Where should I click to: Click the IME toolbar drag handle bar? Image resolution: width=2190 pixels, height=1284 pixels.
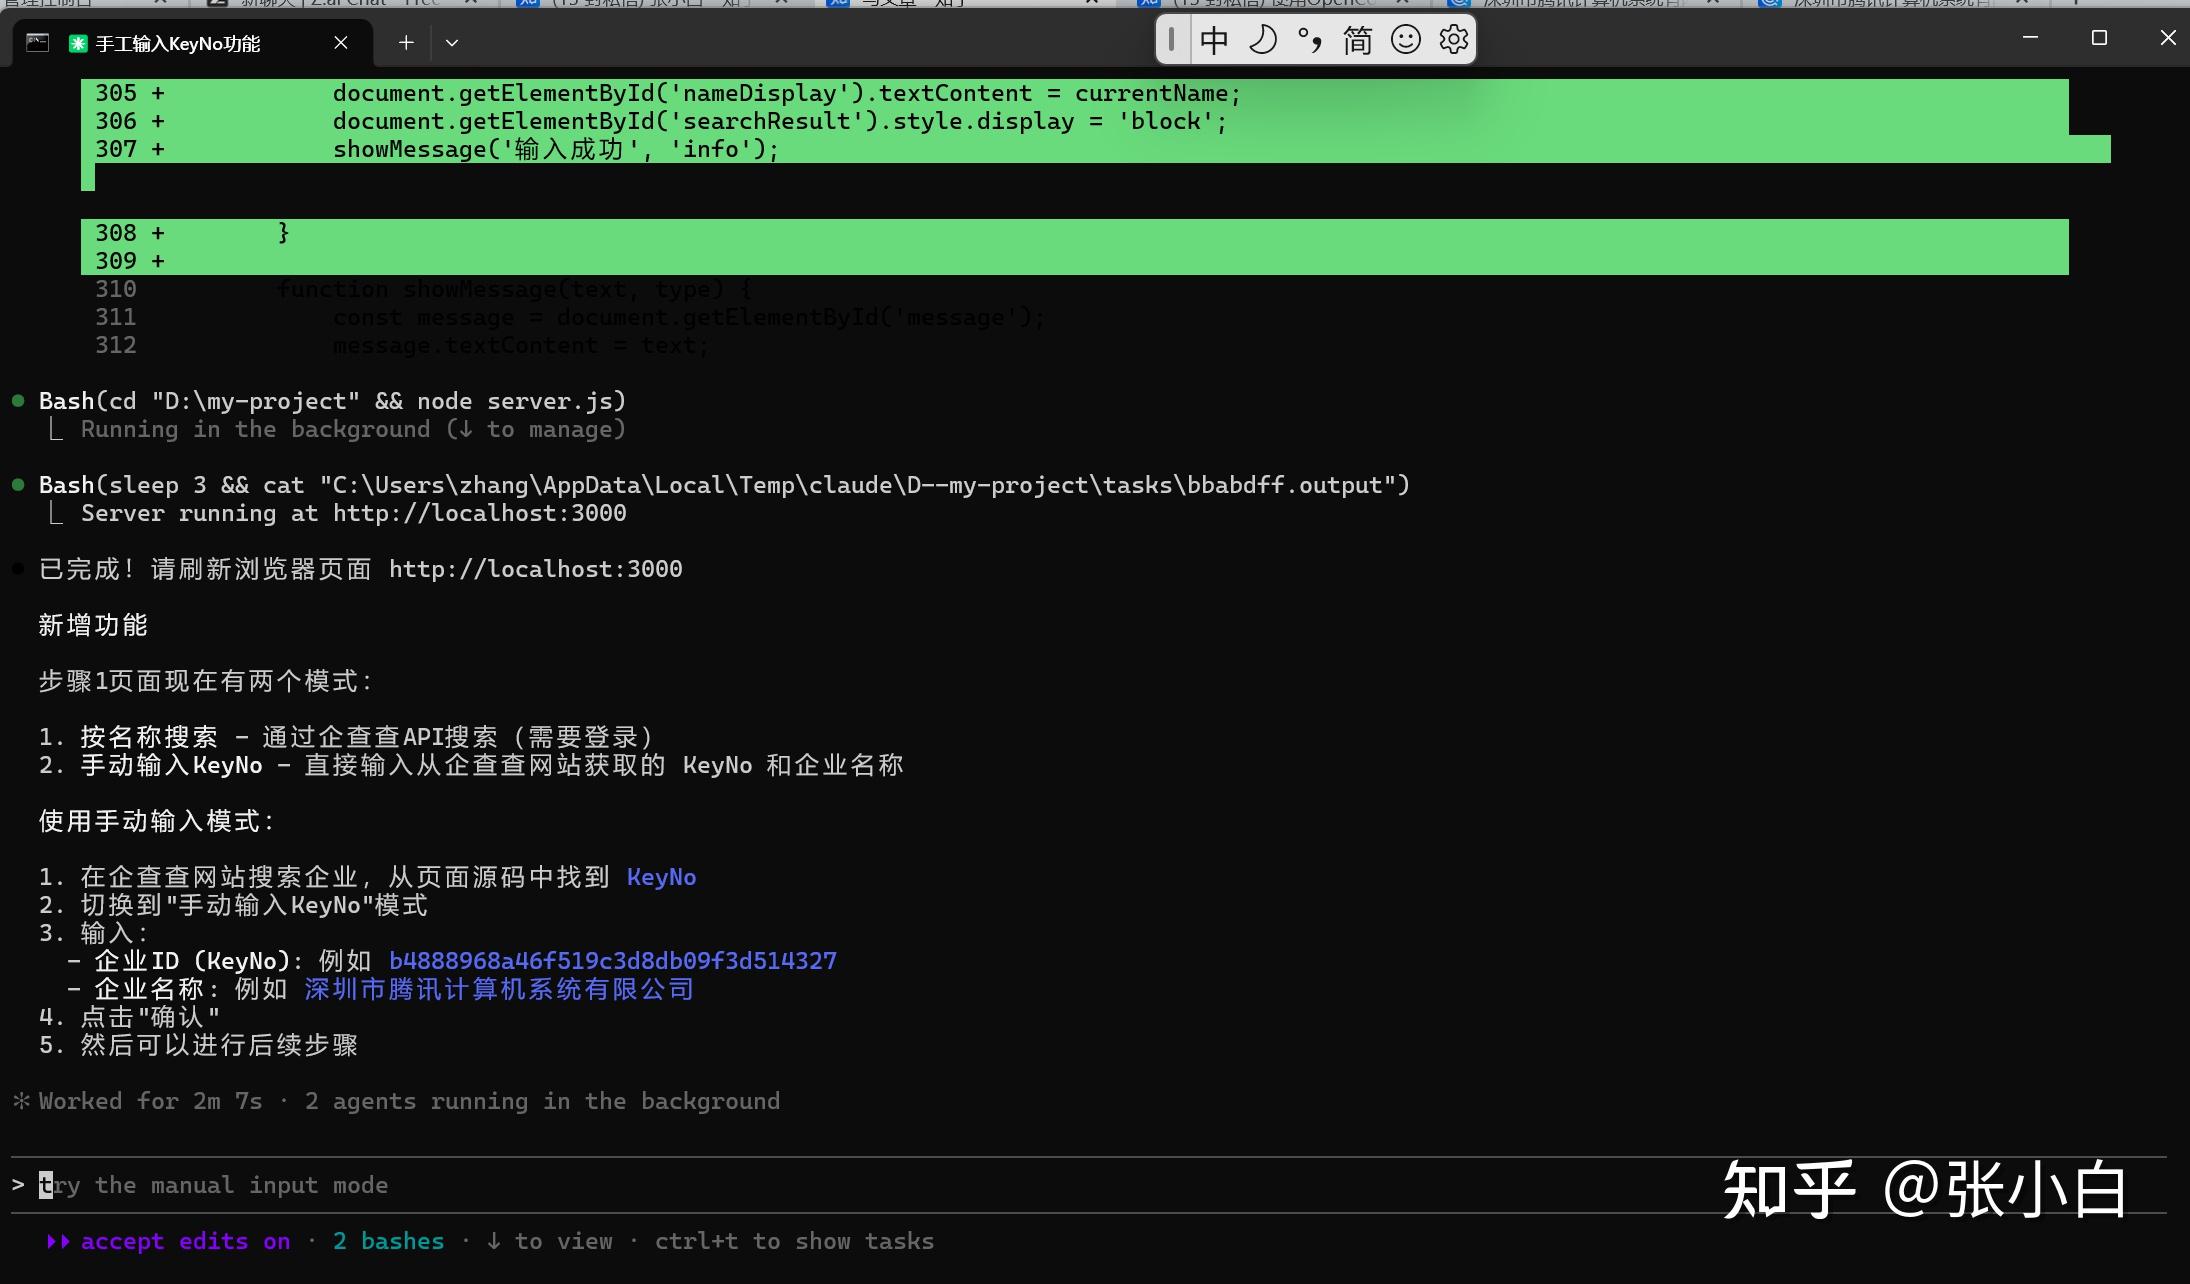click(1172, 40)
